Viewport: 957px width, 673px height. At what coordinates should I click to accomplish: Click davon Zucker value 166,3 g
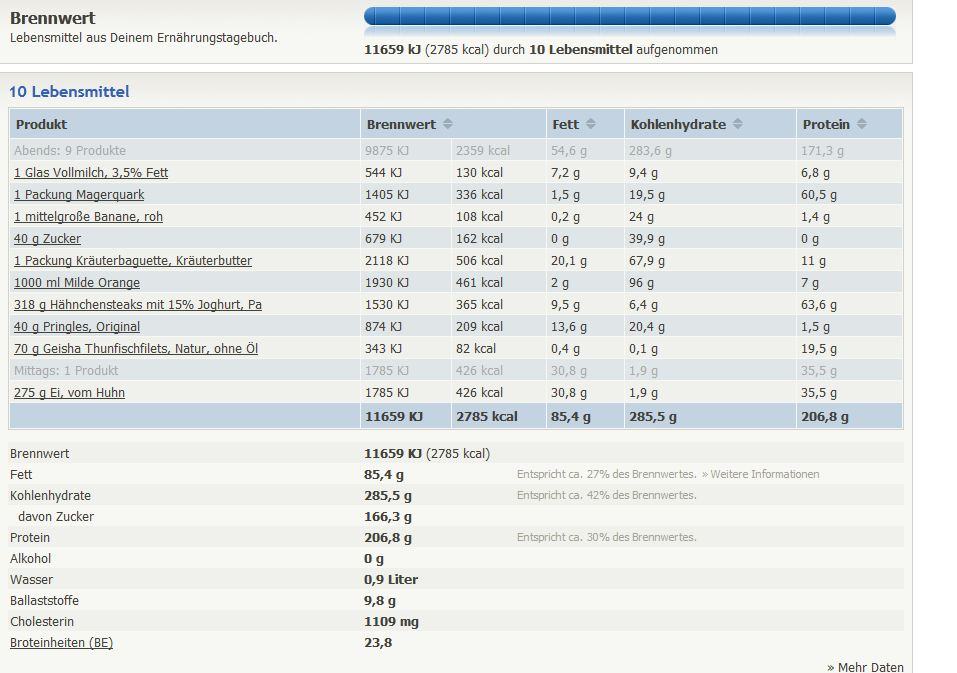[x=388, y=517]
